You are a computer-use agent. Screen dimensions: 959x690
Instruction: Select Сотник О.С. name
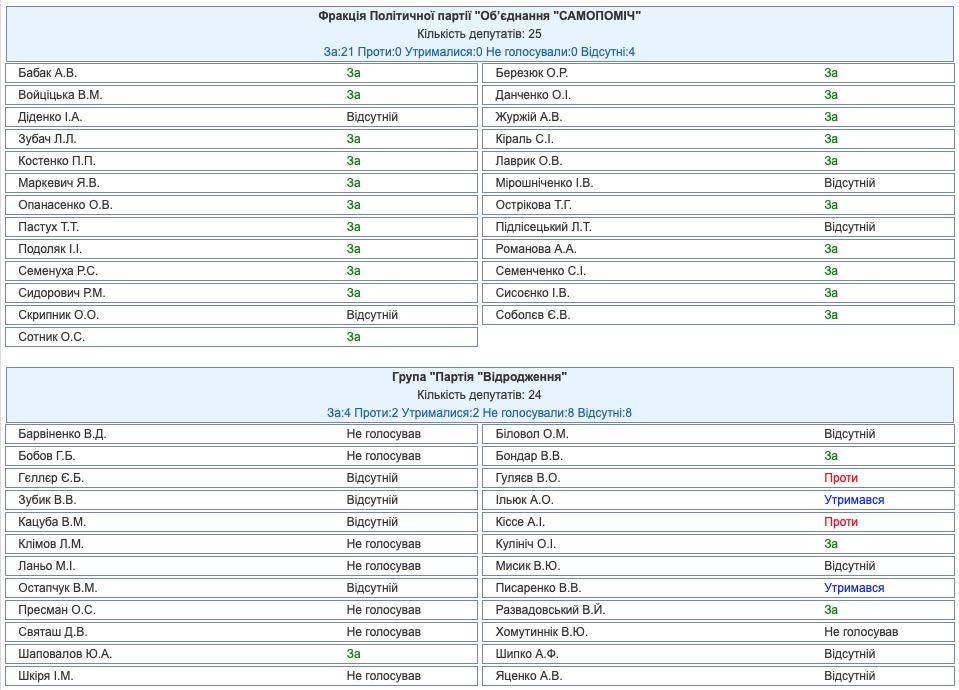[x=52, y=337]
